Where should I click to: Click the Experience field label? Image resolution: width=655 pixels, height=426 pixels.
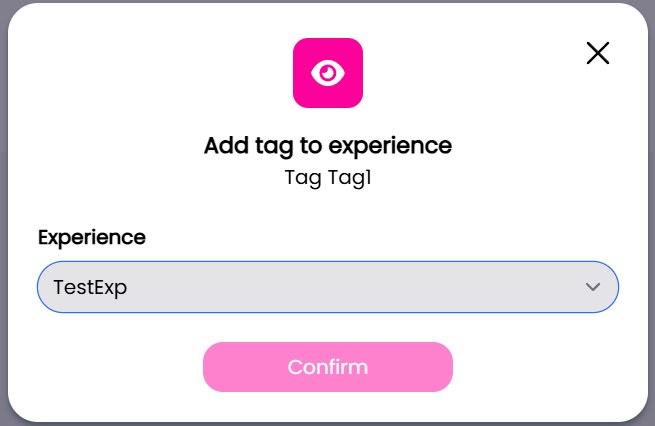(x=92, y=237)
